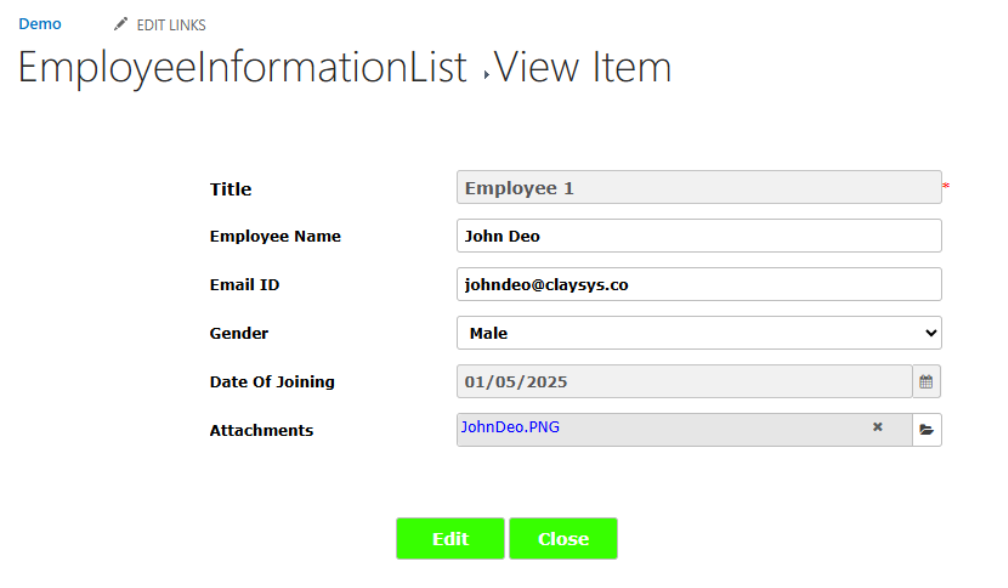
Task: Open the Demo navigation link
Action: point(40,24)
